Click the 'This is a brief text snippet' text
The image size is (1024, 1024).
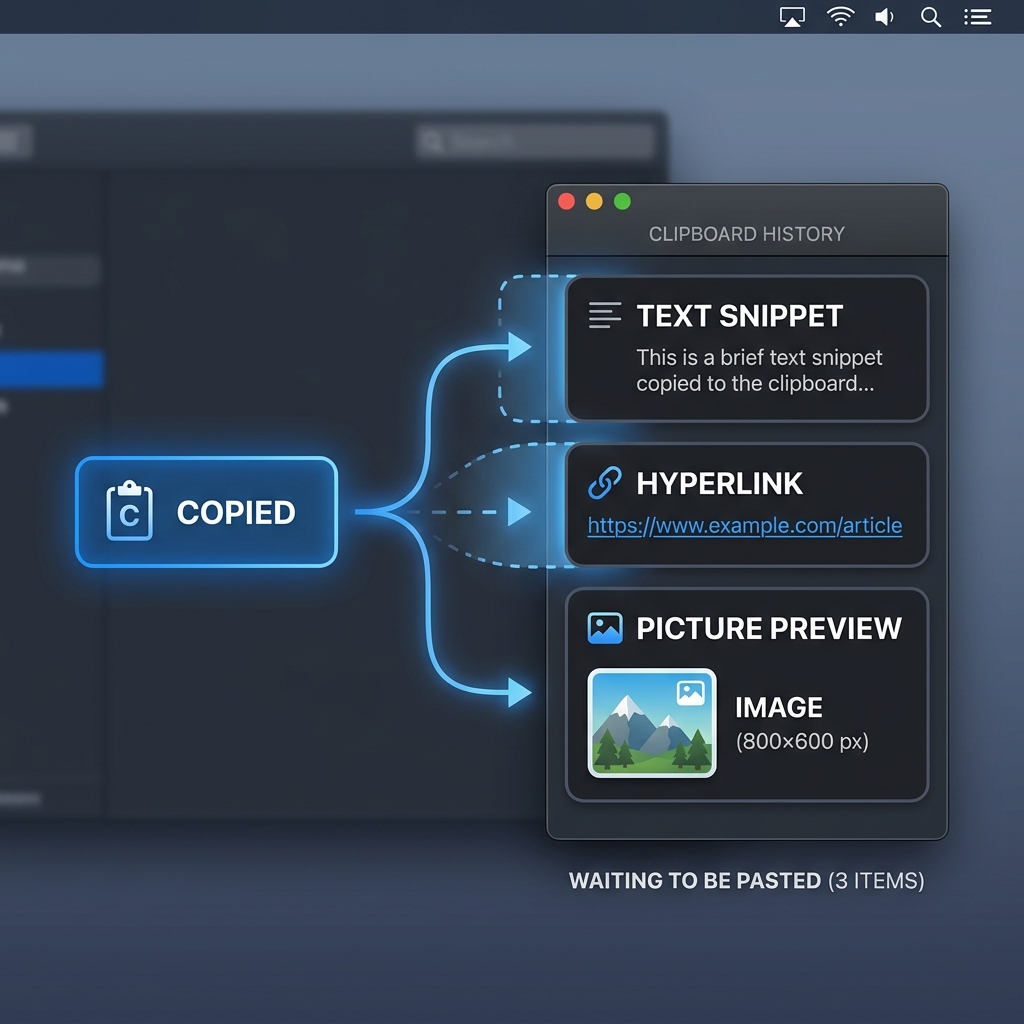coord(759,357)
